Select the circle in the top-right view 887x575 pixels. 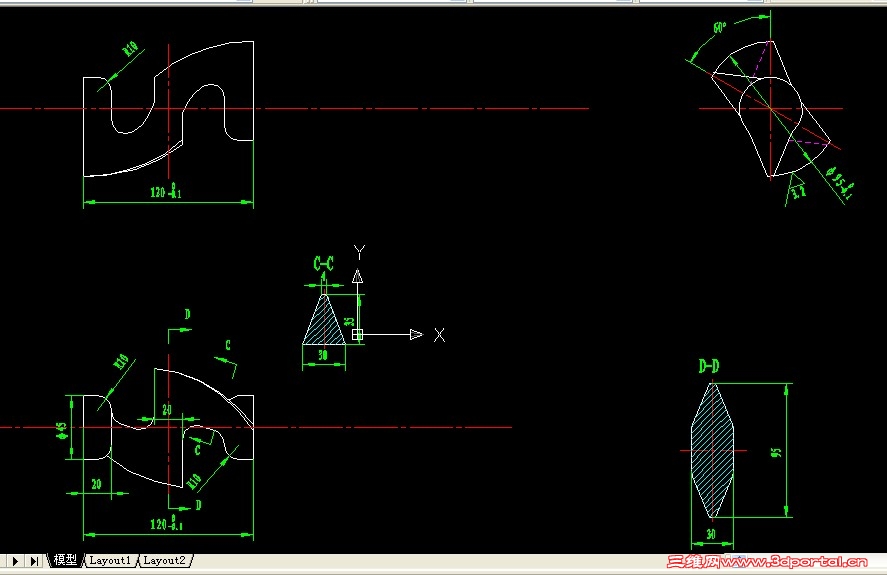tap(770, 108)
